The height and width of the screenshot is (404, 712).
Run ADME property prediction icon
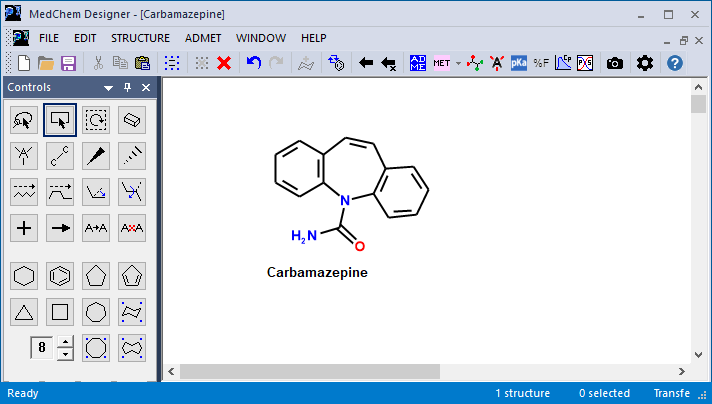418,63
